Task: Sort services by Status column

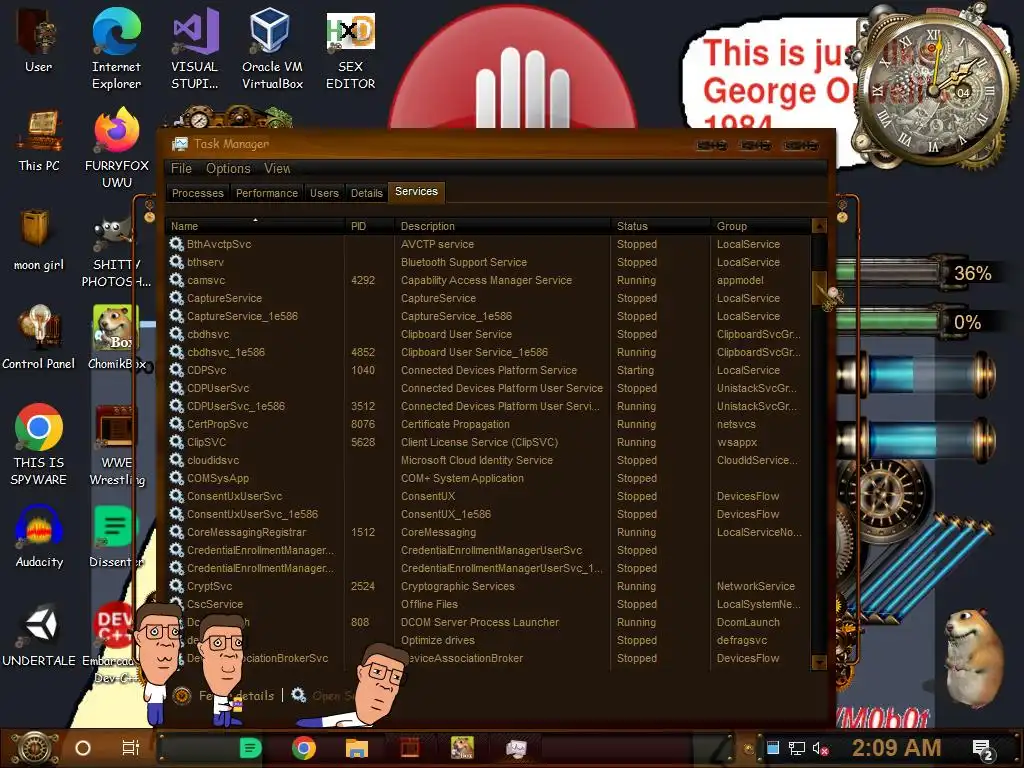Action: tap(660, 226)
